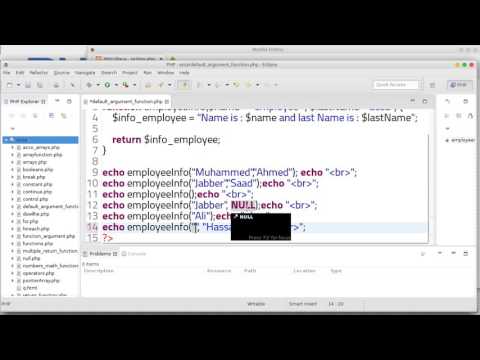Click the Debug bug icon in toolbar
Viewport: 480px width, 360px height.
pos(89,85)
